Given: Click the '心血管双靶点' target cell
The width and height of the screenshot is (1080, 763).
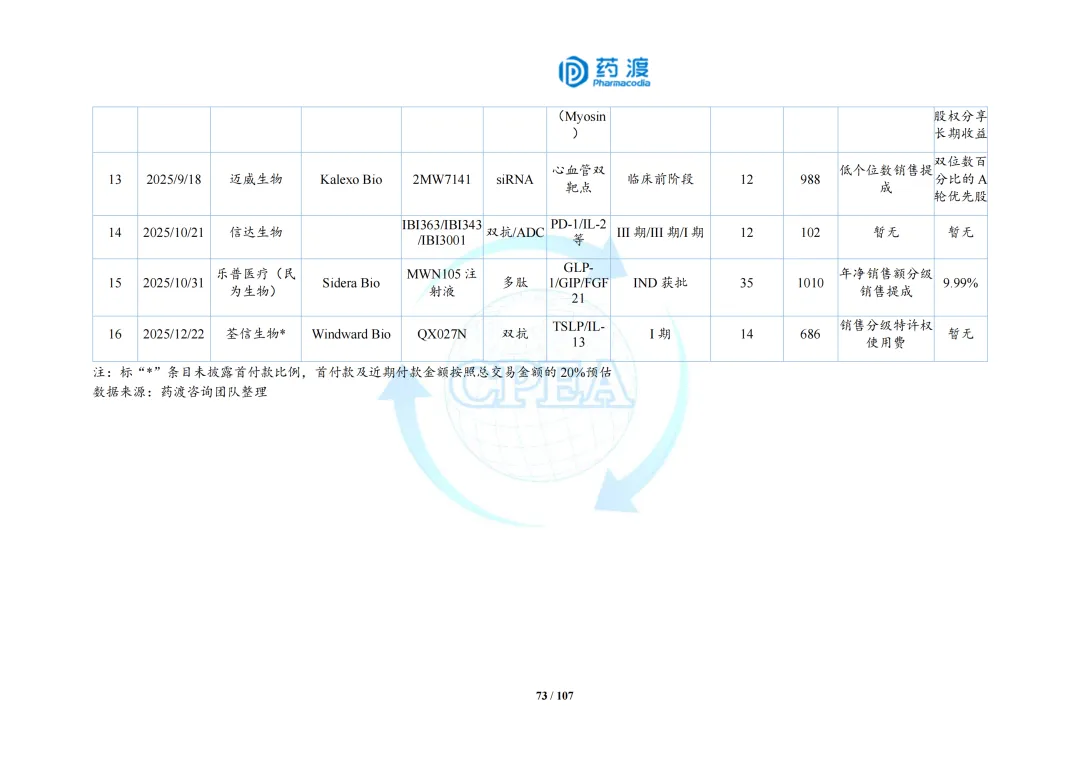Looking at the screenshot, I should (579, 184).
